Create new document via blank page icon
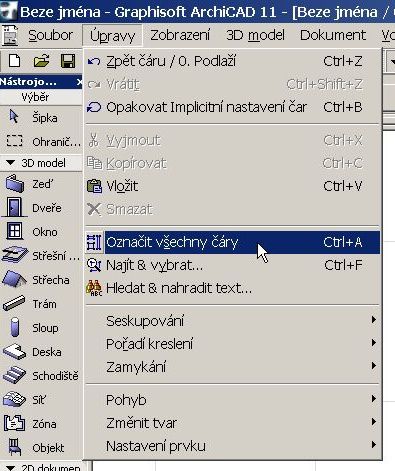 click(x=15, y=61)
